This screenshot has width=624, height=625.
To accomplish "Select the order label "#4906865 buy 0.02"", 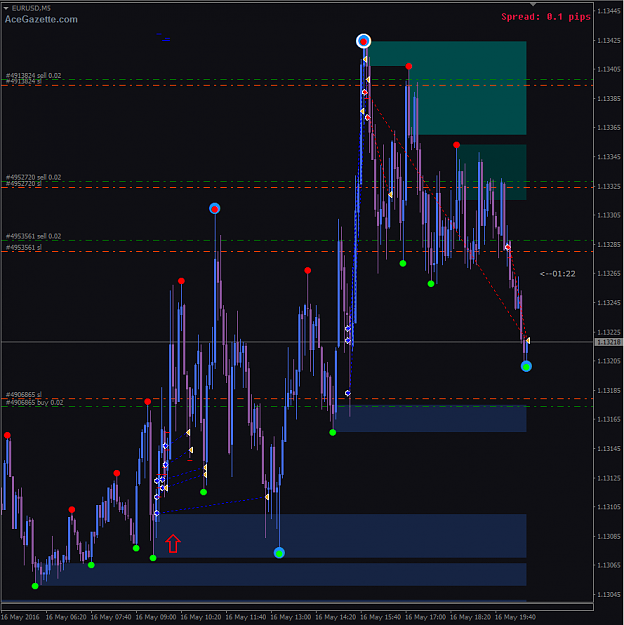I will (x=34, y=402).
